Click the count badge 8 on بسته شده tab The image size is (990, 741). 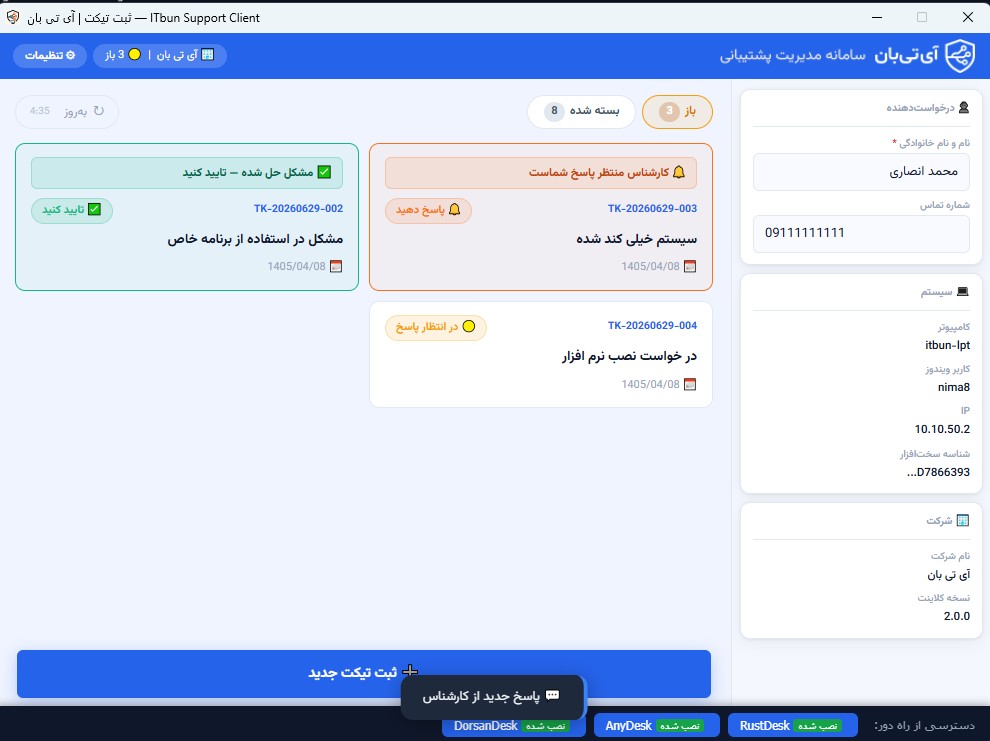tap(554, 111)
